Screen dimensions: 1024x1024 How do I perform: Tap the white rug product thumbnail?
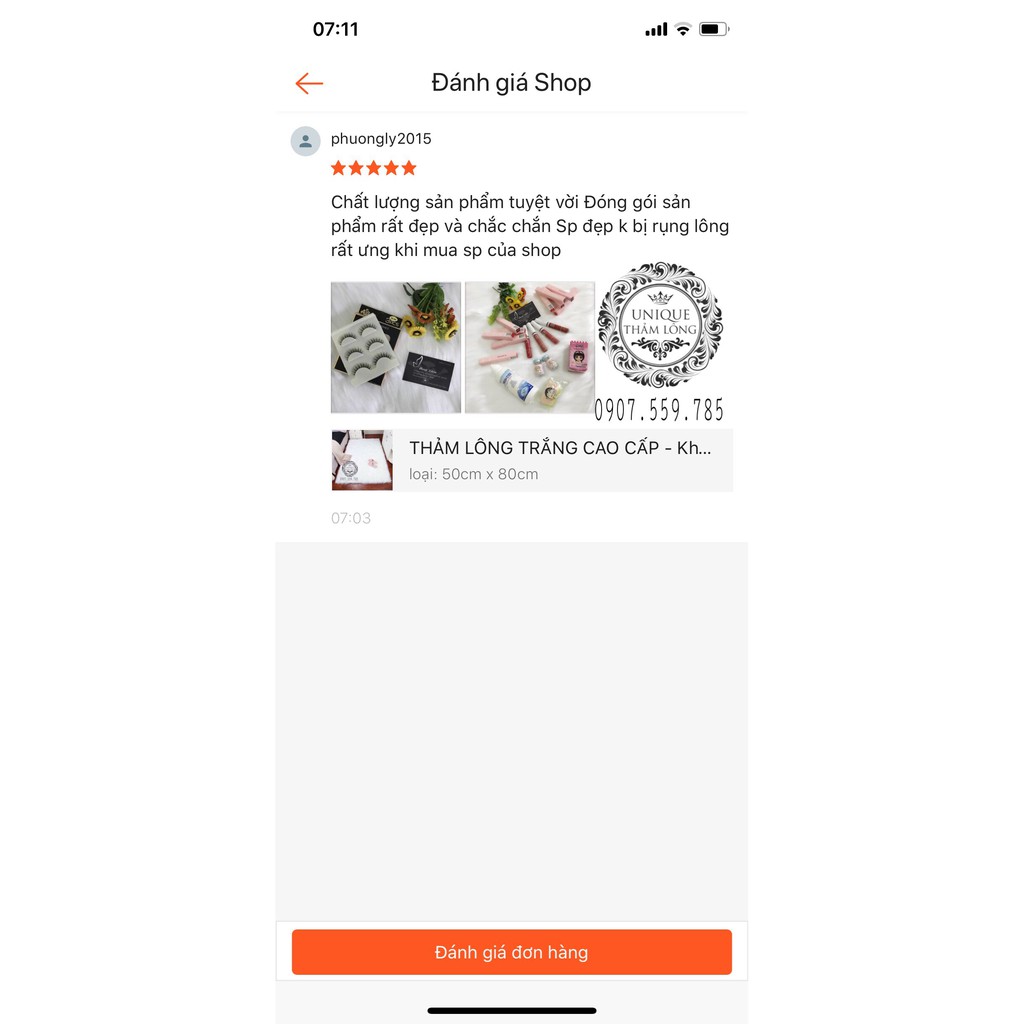pyautogui.click(x=362, y=460)
